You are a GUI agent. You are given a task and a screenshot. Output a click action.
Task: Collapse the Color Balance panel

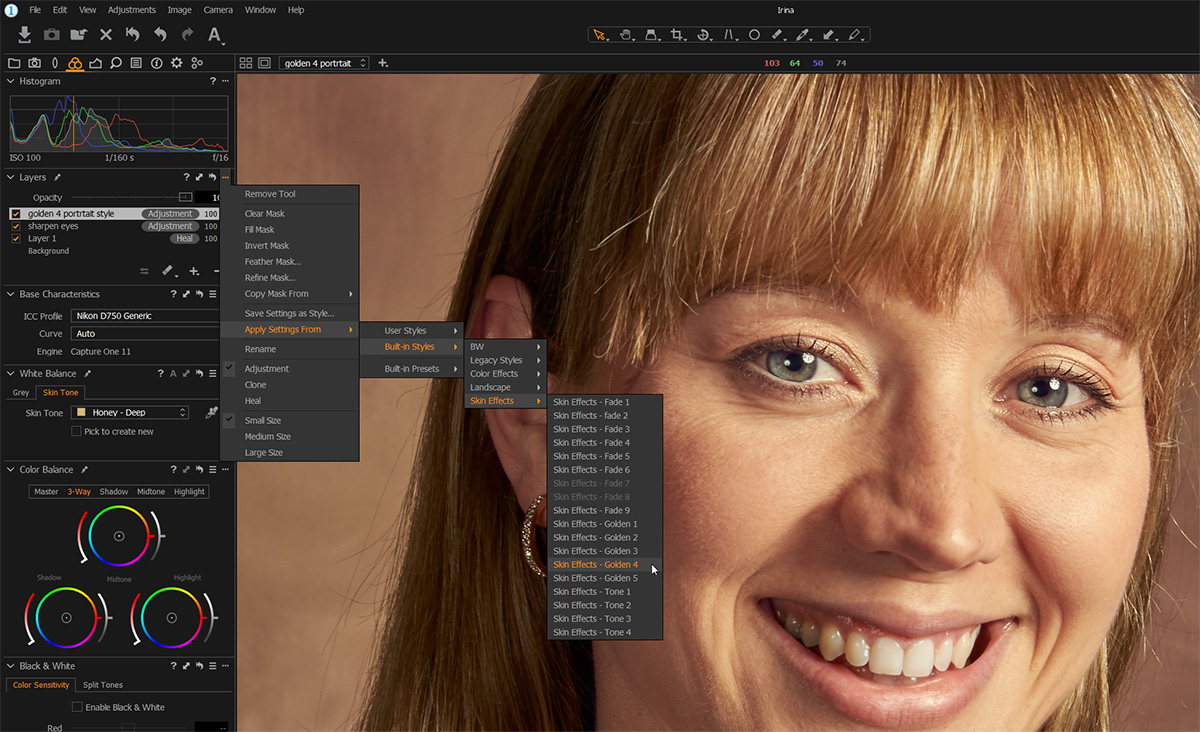[11, 469]
